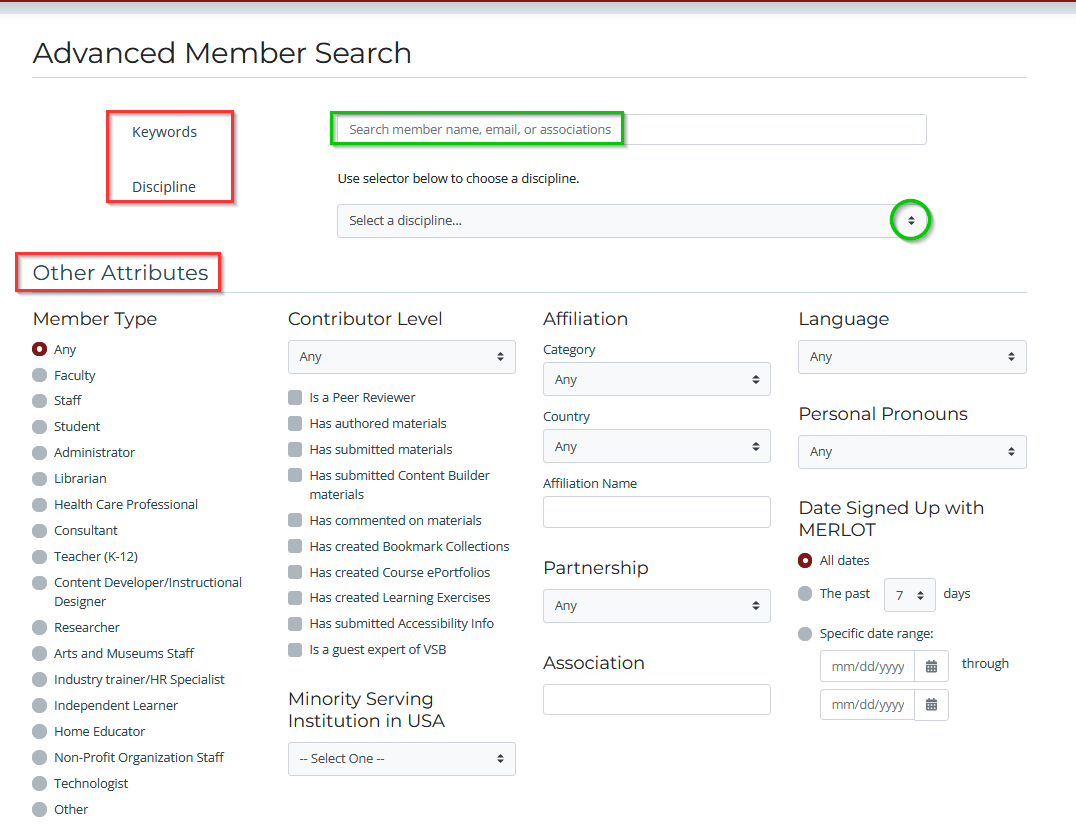This screenshot has height=833, width=1076.
Task: Select Specific date range option
Action: click(x=805, y=634)
